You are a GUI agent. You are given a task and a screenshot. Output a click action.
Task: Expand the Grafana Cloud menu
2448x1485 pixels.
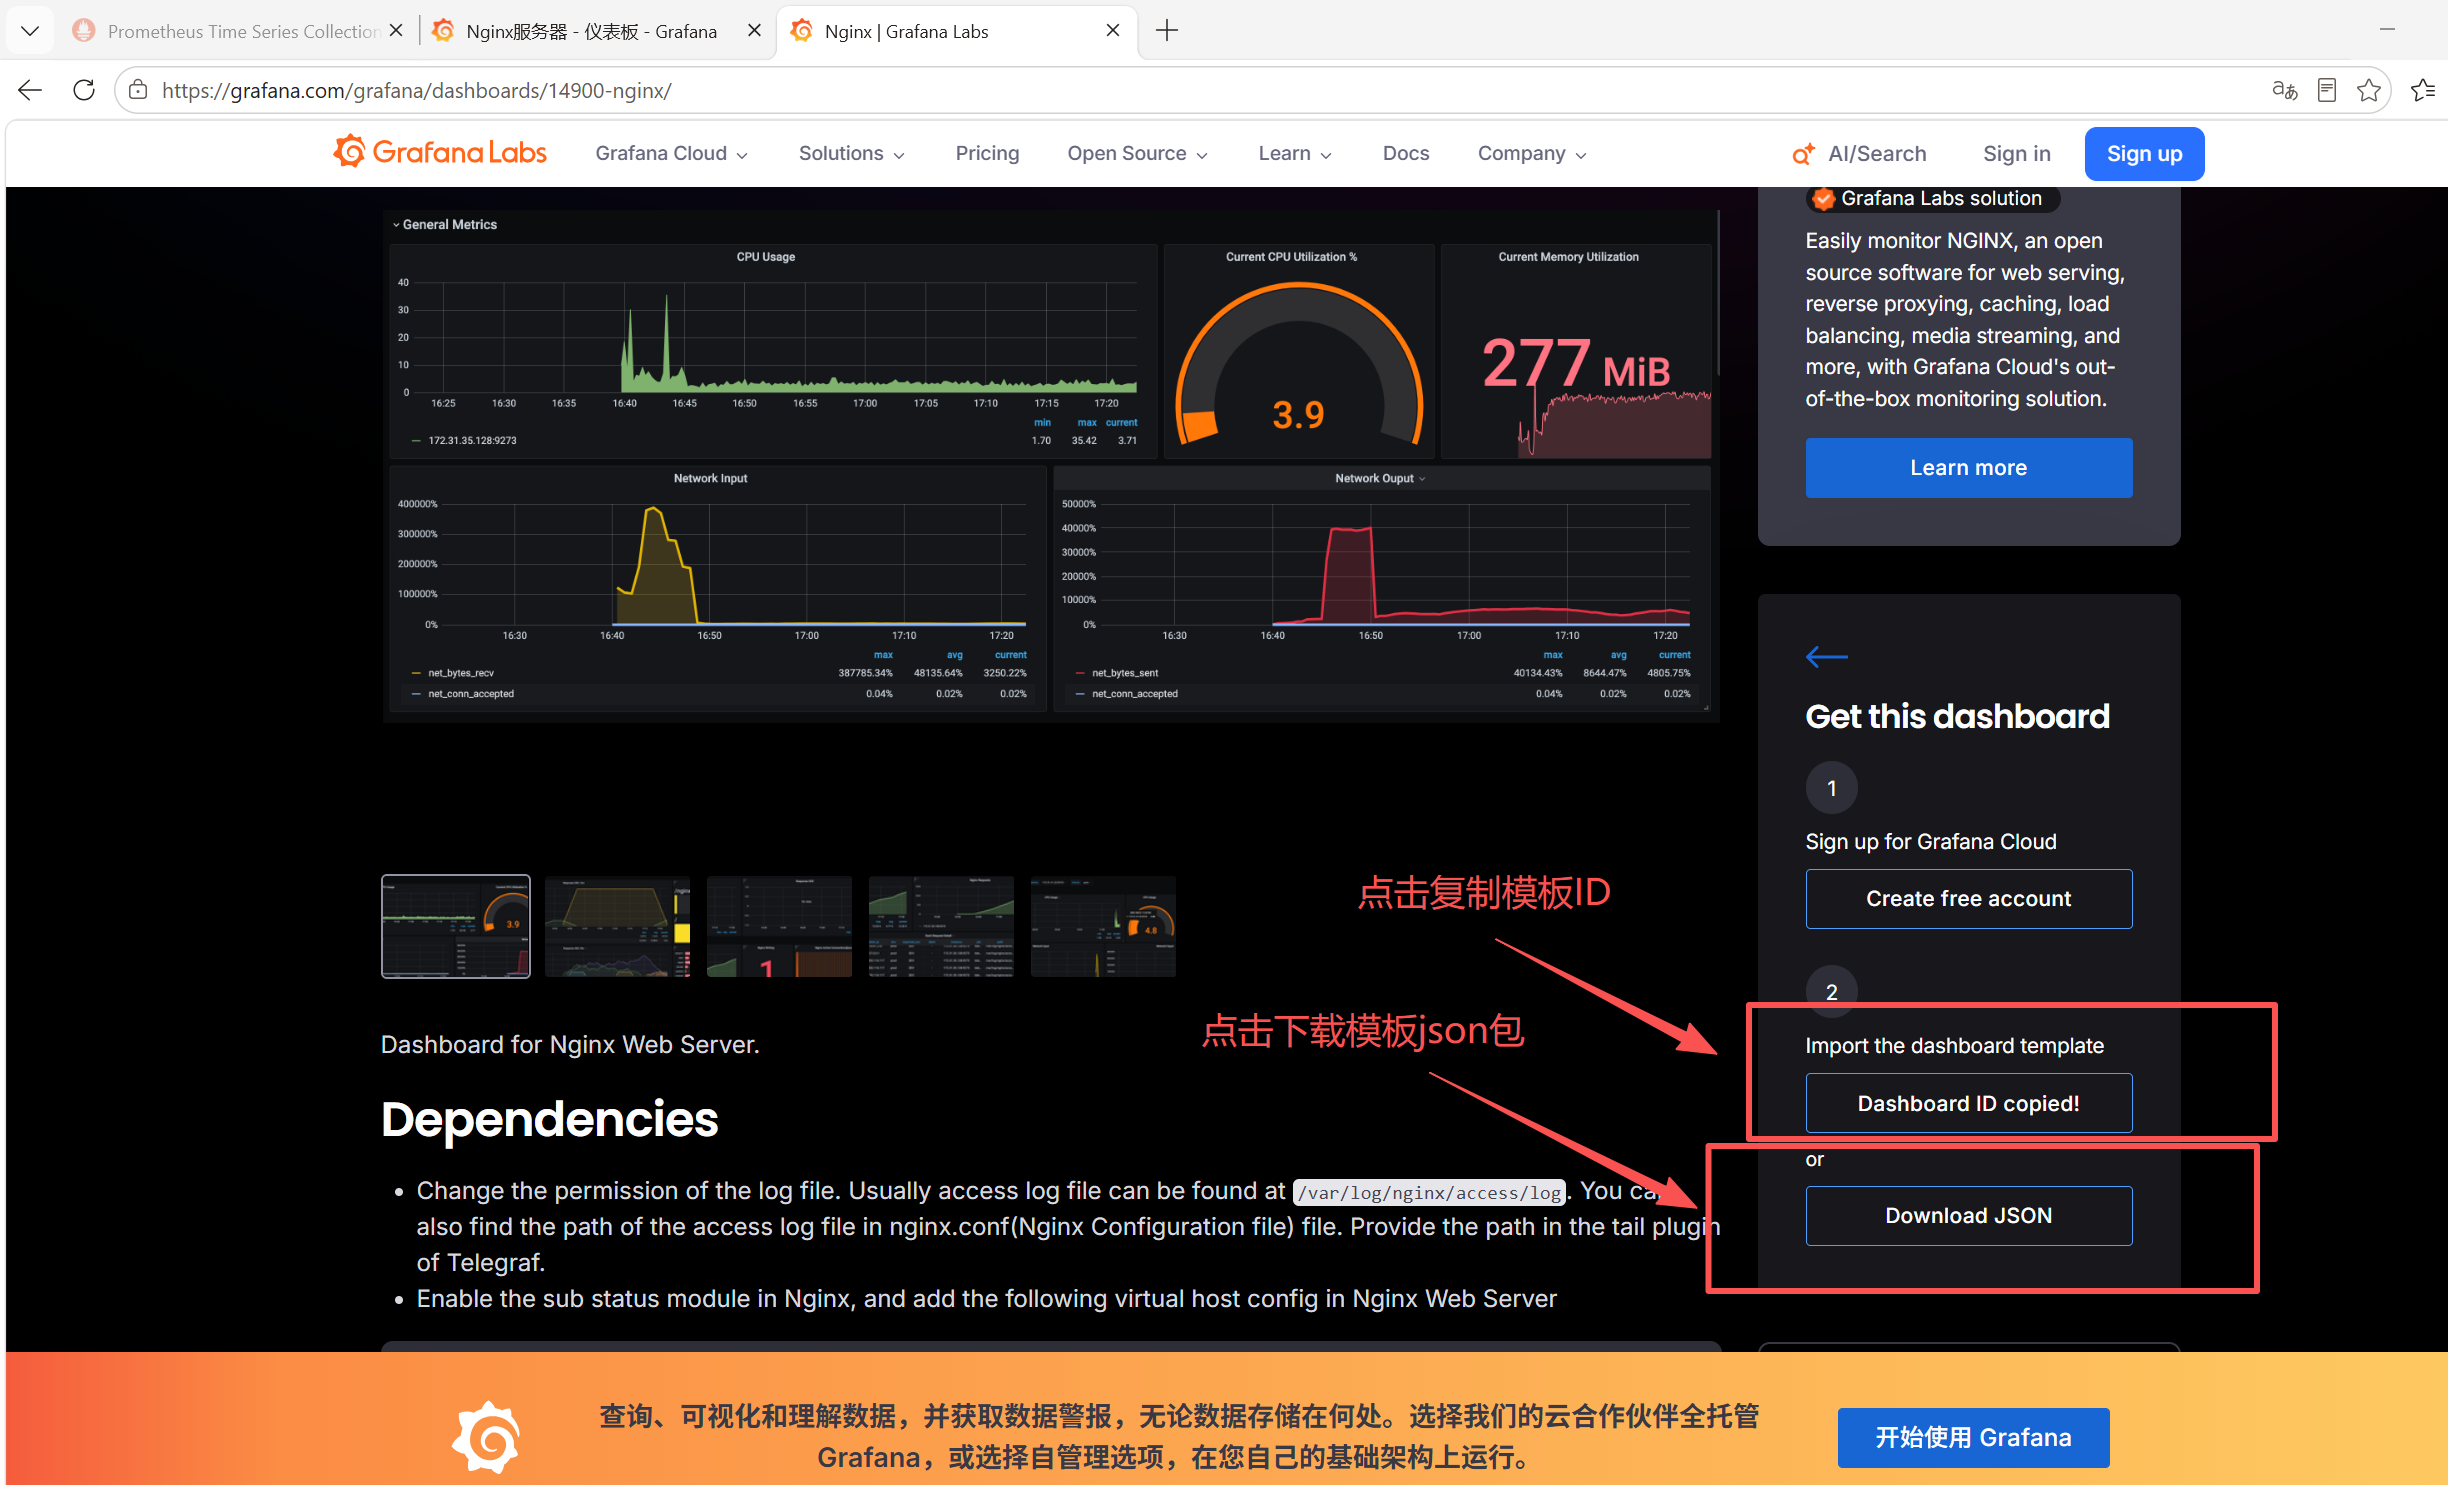671,154
